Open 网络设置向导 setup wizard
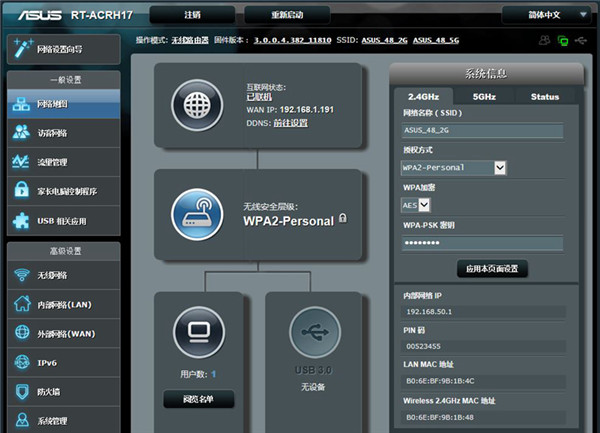This screenshot has width=600, height=433. click(x=60, y=47)
